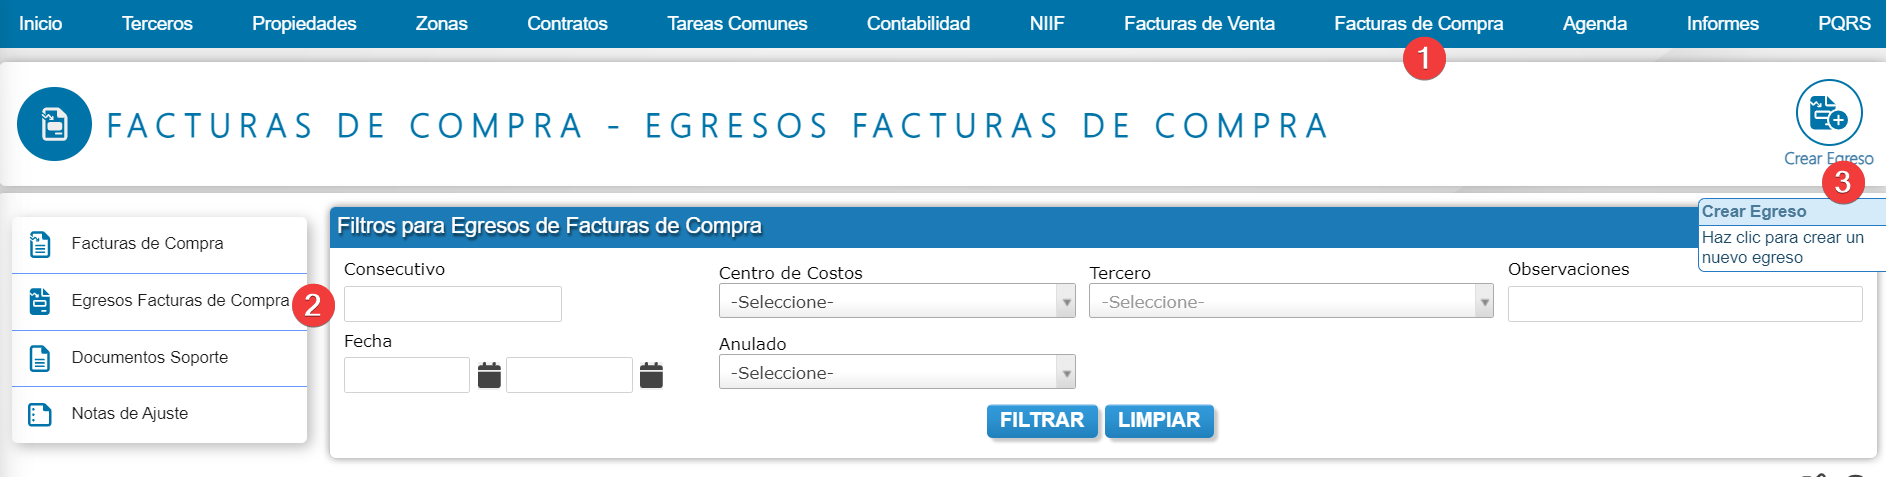Go to Tareas Comunes menu
Viewport: 1886px width, 477px height.
[737, 23]
